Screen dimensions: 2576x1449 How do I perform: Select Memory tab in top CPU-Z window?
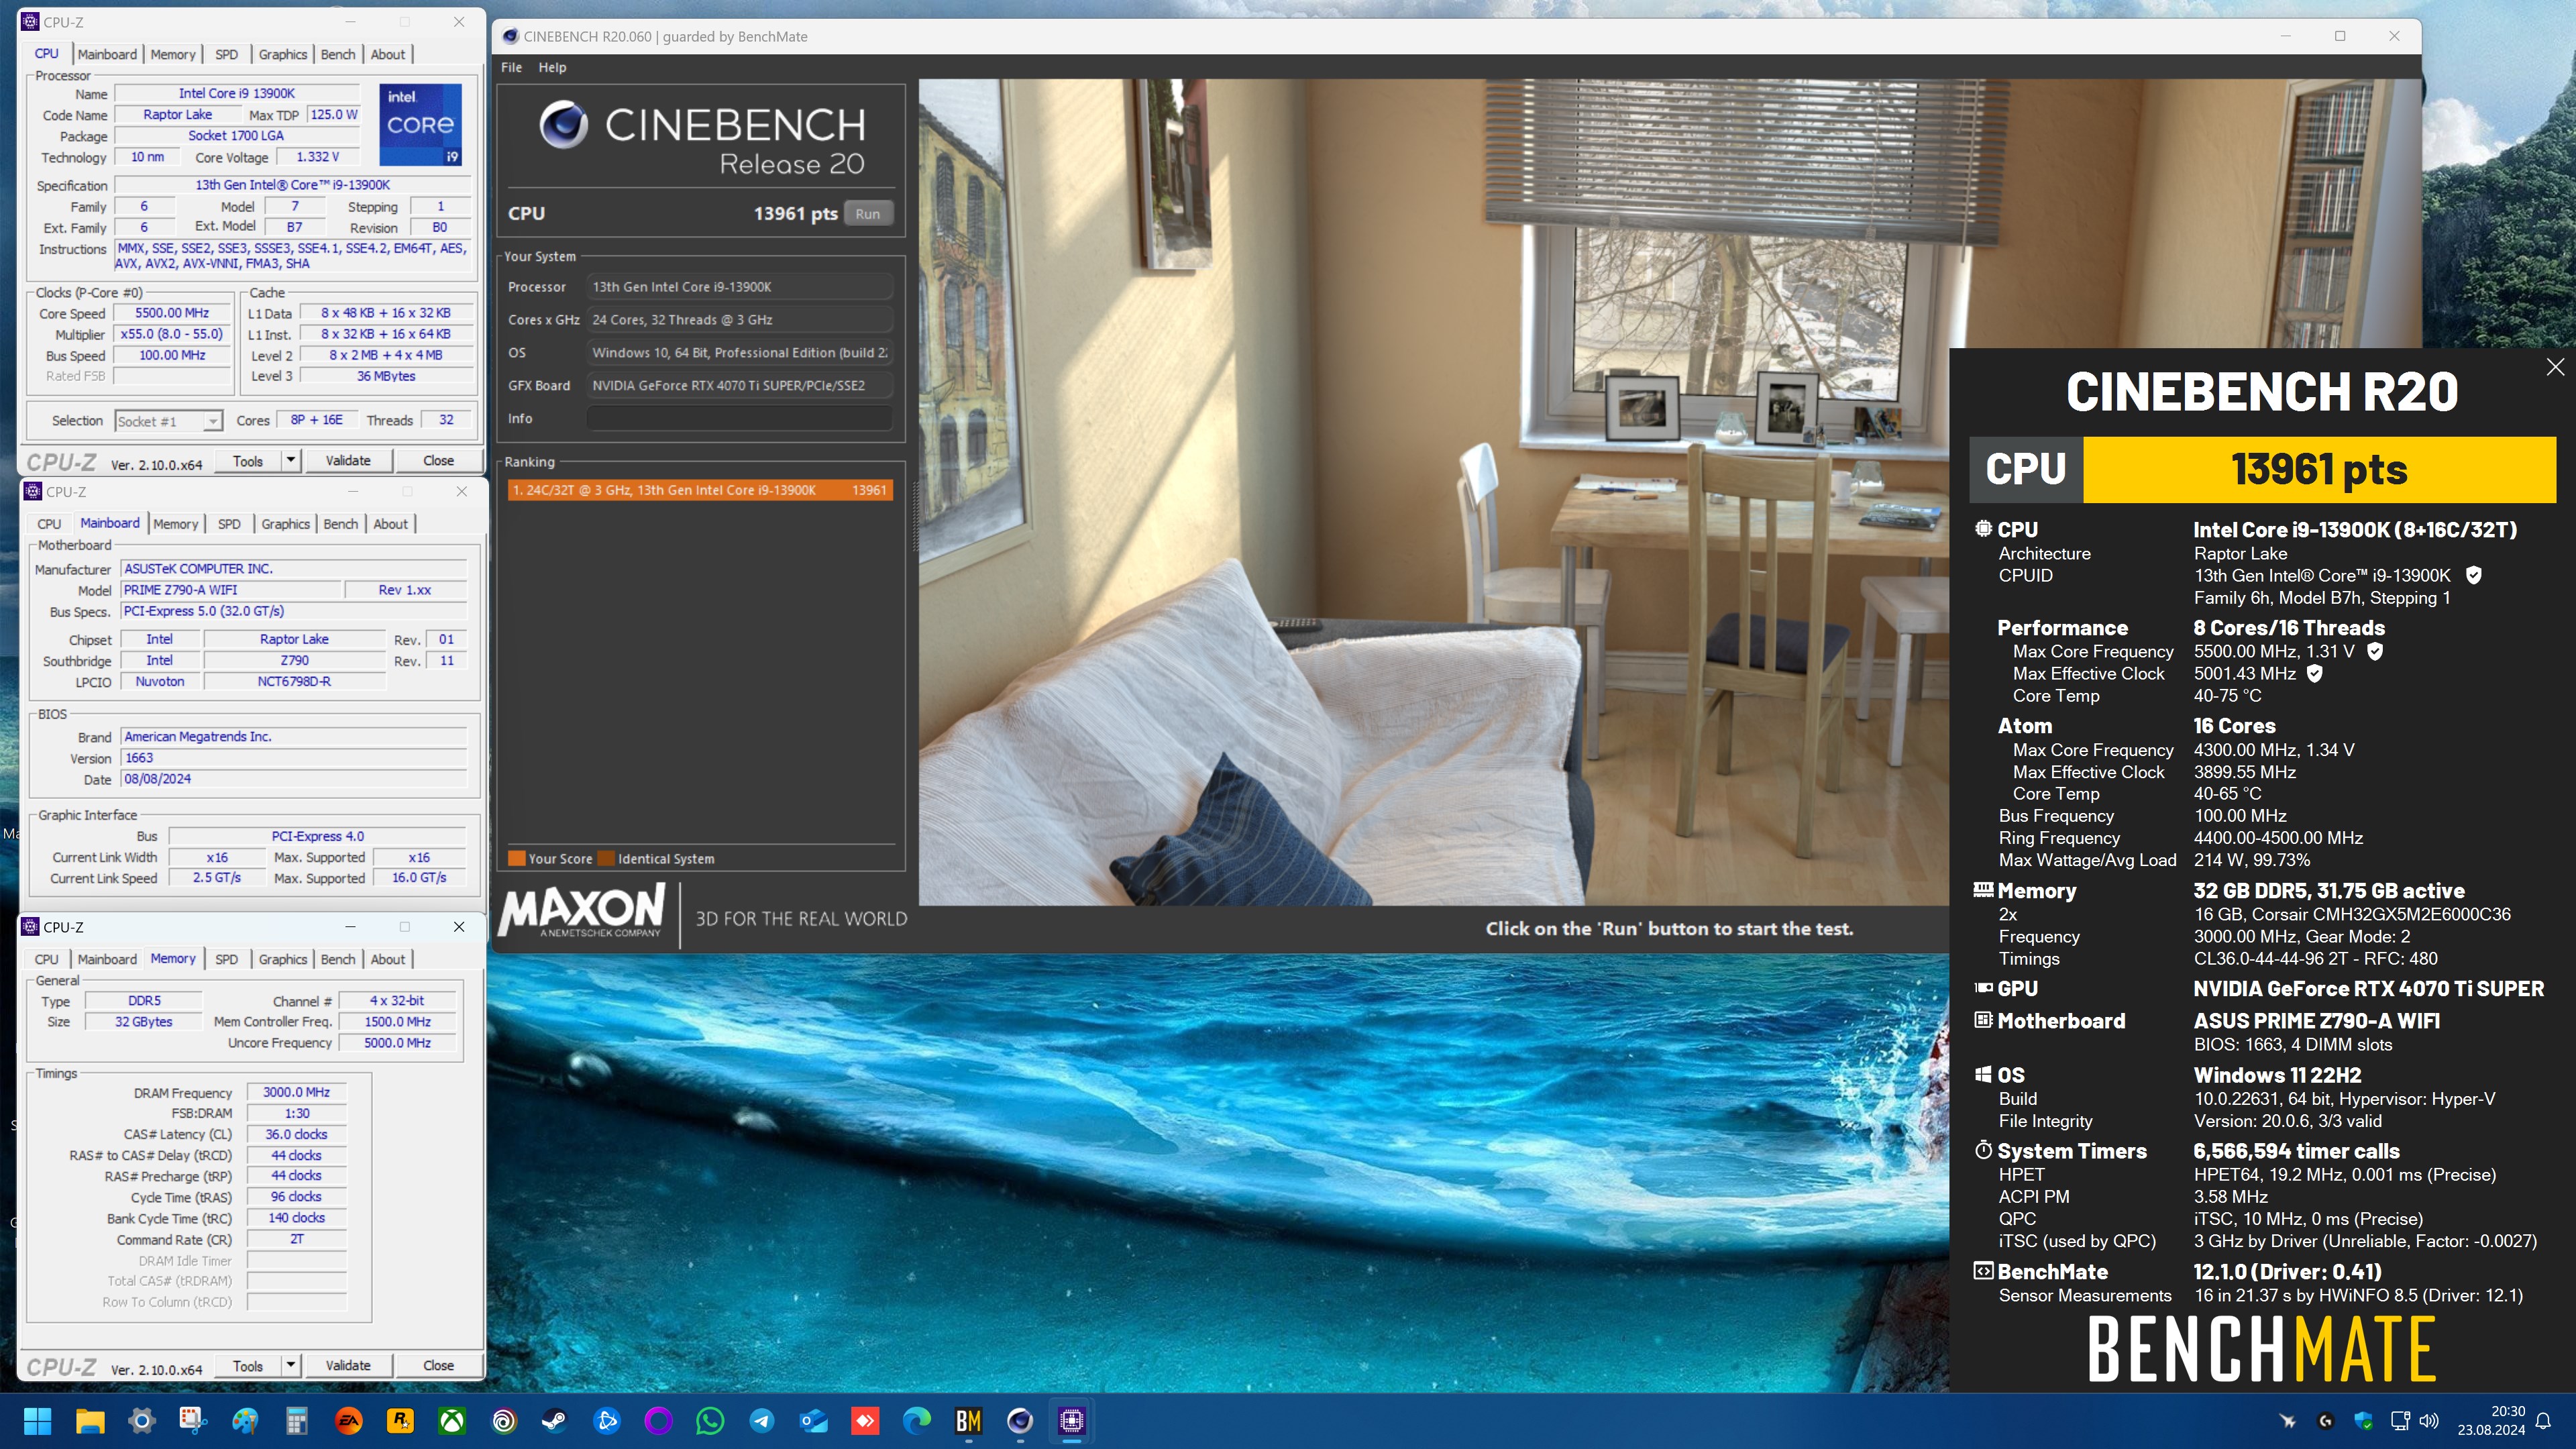tap(173, 54)
